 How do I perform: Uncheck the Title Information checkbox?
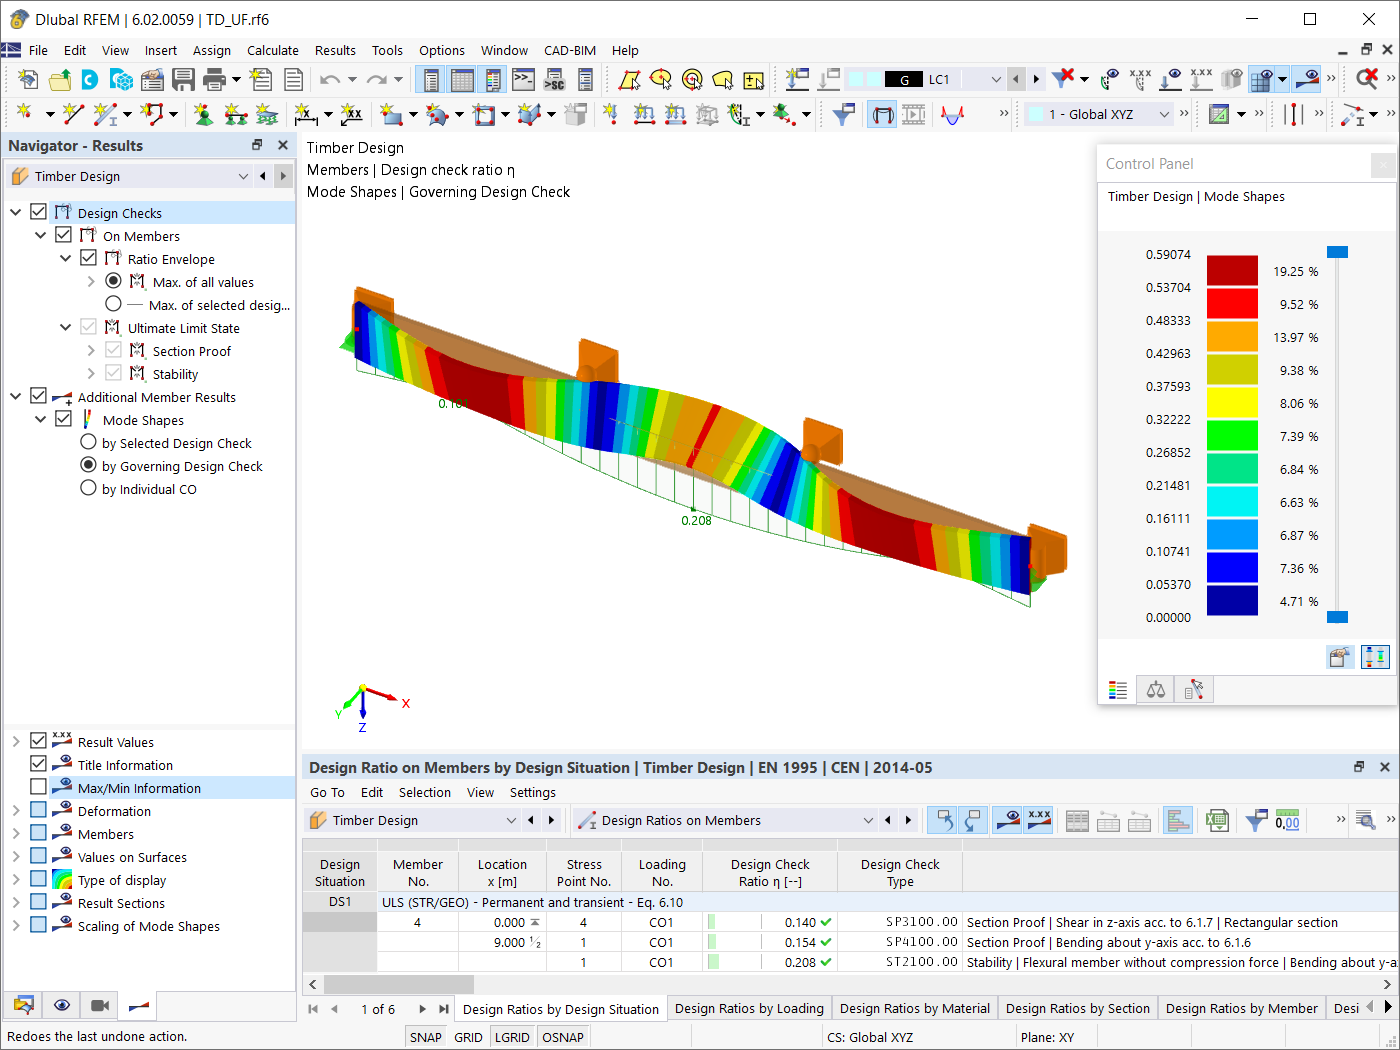point(38,764)
